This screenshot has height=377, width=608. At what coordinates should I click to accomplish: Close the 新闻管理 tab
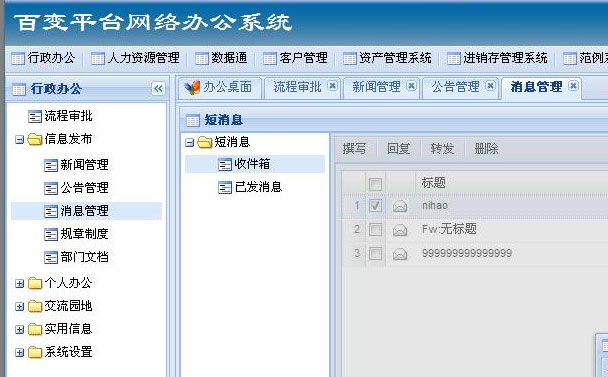tap(412, 86)
